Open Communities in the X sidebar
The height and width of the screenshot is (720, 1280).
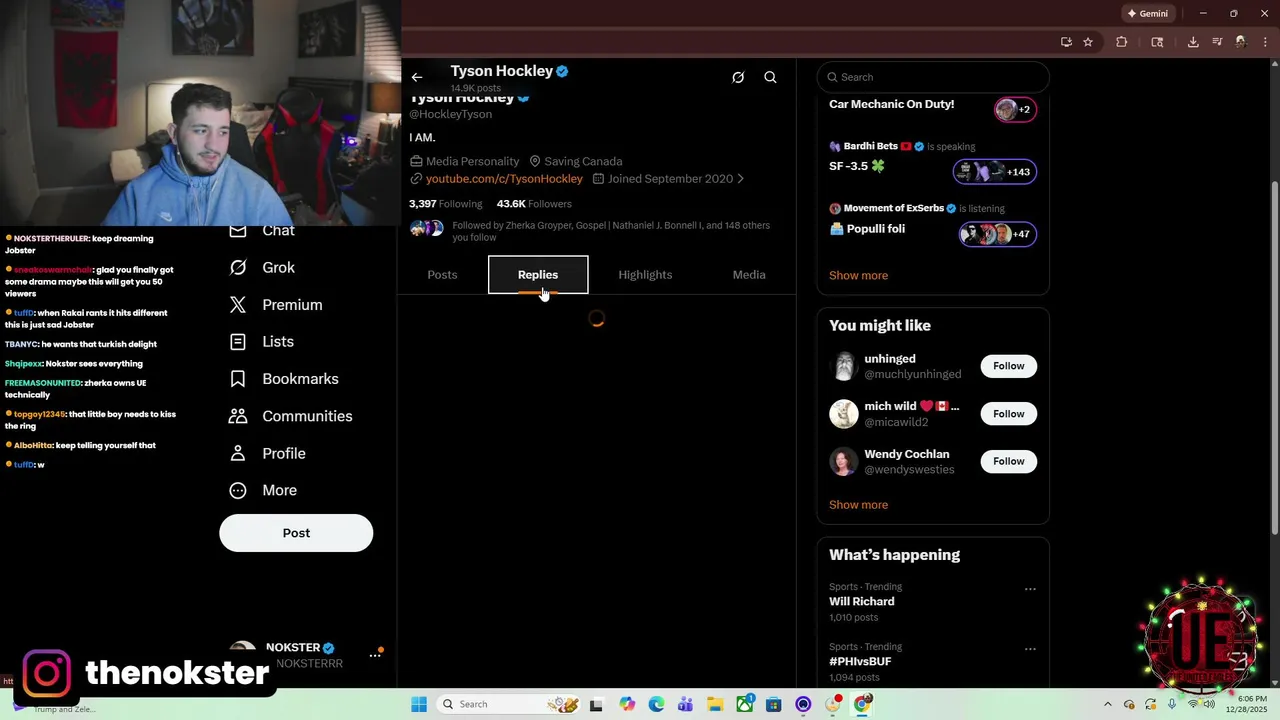point(290,416)
